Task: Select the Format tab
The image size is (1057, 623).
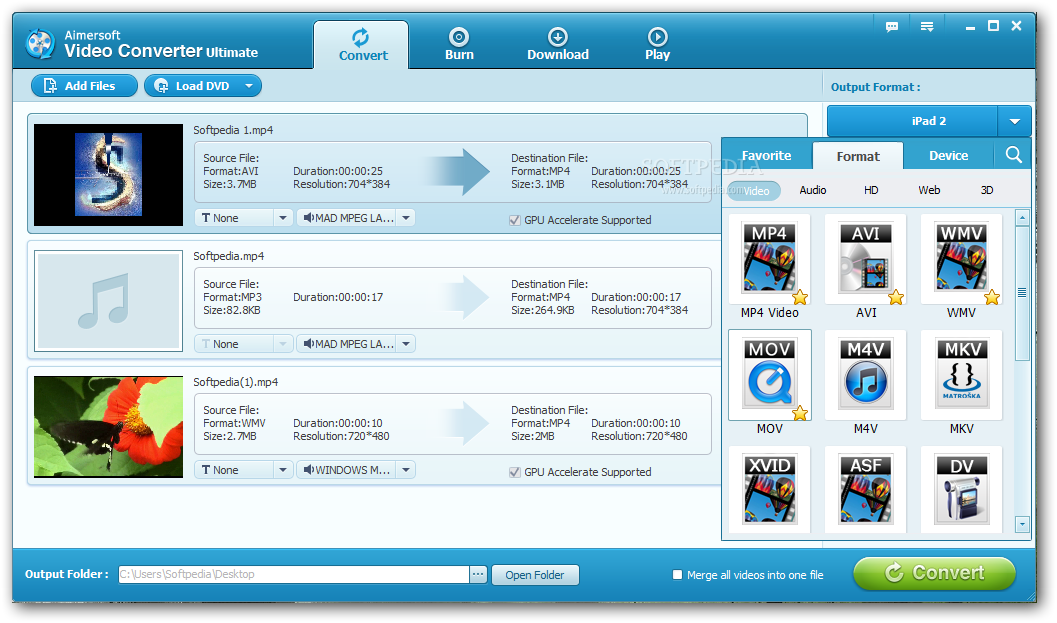Action: 857,156
